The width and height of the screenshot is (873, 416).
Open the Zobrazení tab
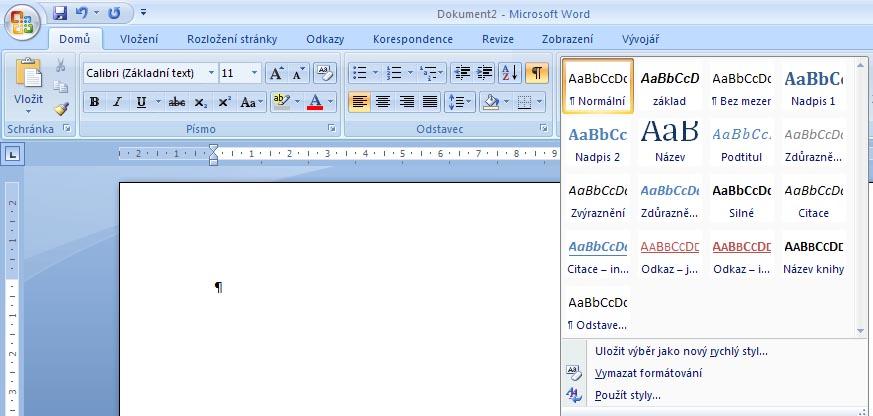567,40
